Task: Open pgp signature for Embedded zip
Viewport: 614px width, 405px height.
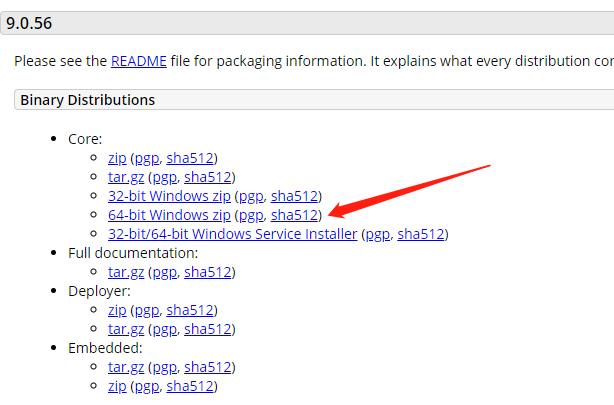Action: (x=146, y=386)
